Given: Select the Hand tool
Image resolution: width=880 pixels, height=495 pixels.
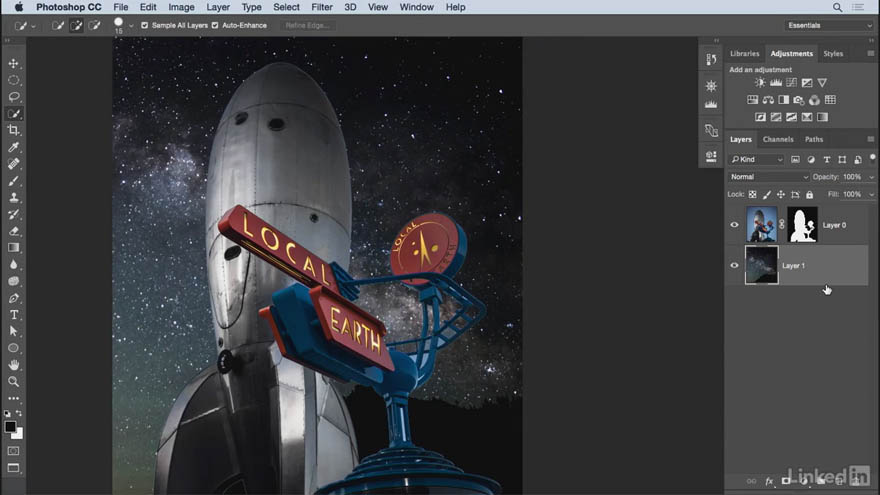Looking at the screenshot, I should tap(13, 365).
